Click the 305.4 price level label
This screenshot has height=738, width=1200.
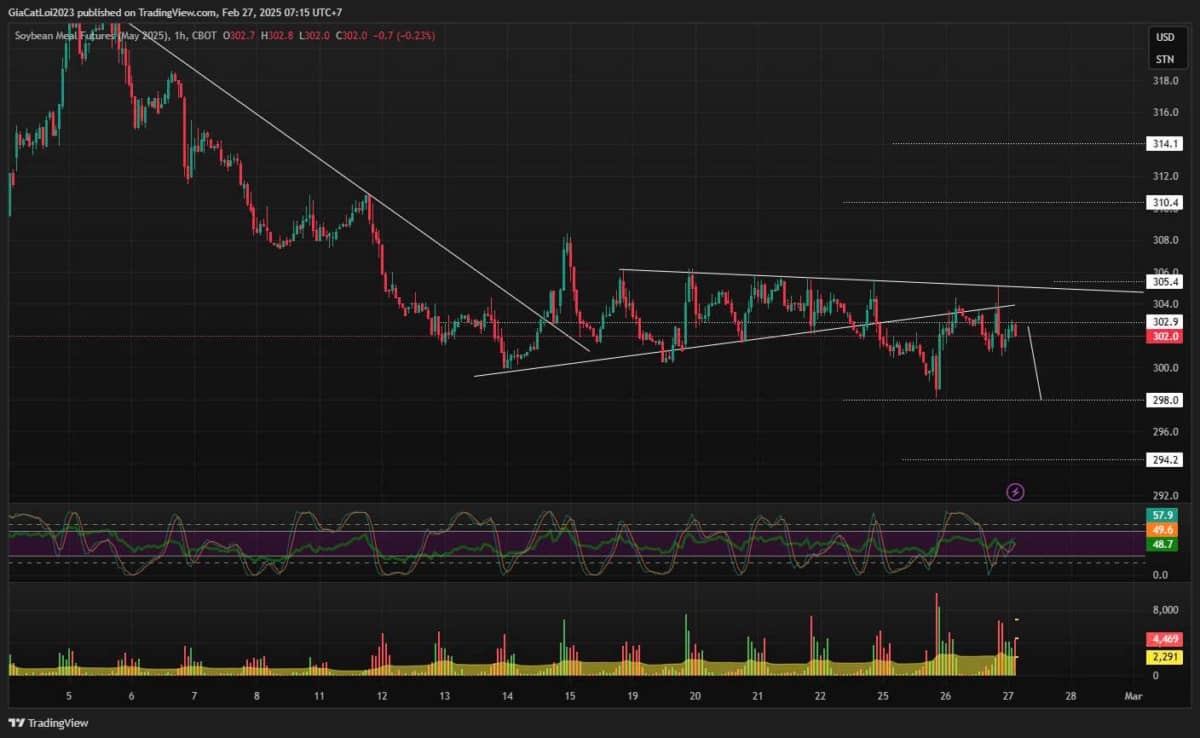click(1167, 281)
